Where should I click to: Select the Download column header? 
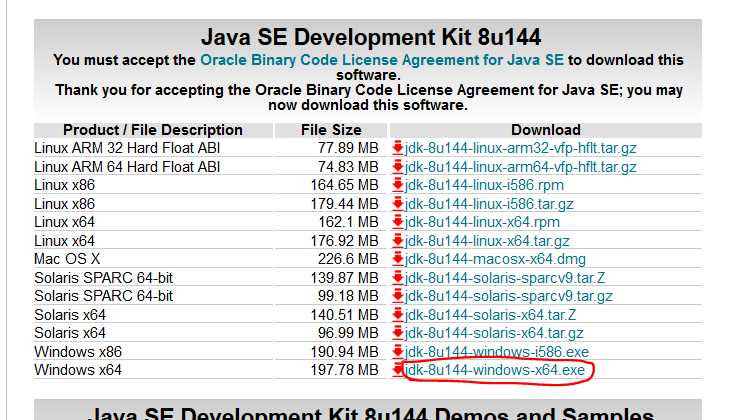(546, 130)
